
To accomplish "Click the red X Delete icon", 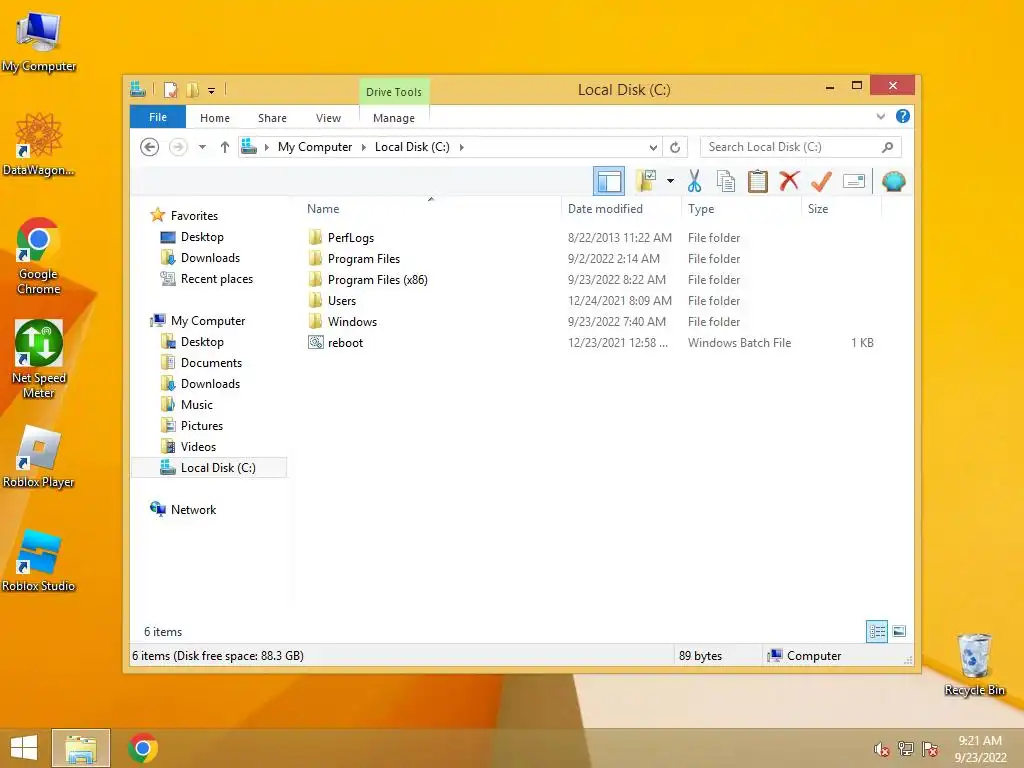I will (789, 181).
